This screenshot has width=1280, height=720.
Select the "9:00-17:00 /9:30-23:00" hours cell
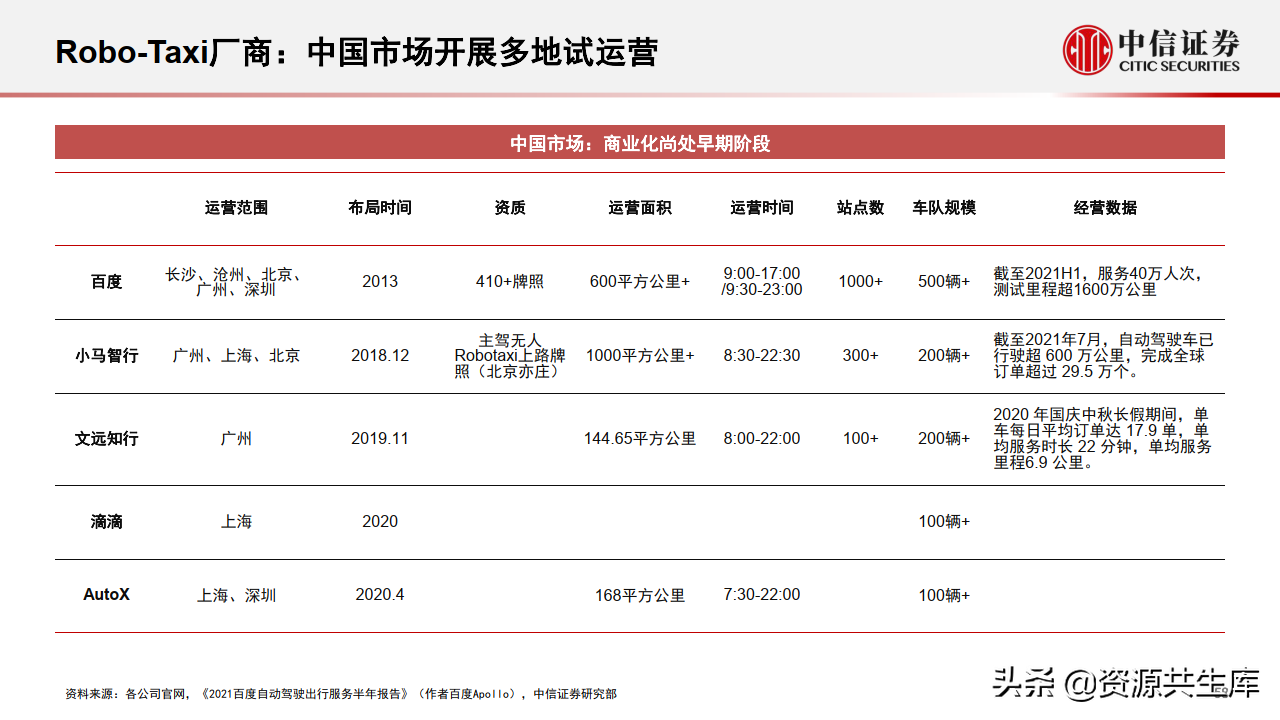click(762, 282)
